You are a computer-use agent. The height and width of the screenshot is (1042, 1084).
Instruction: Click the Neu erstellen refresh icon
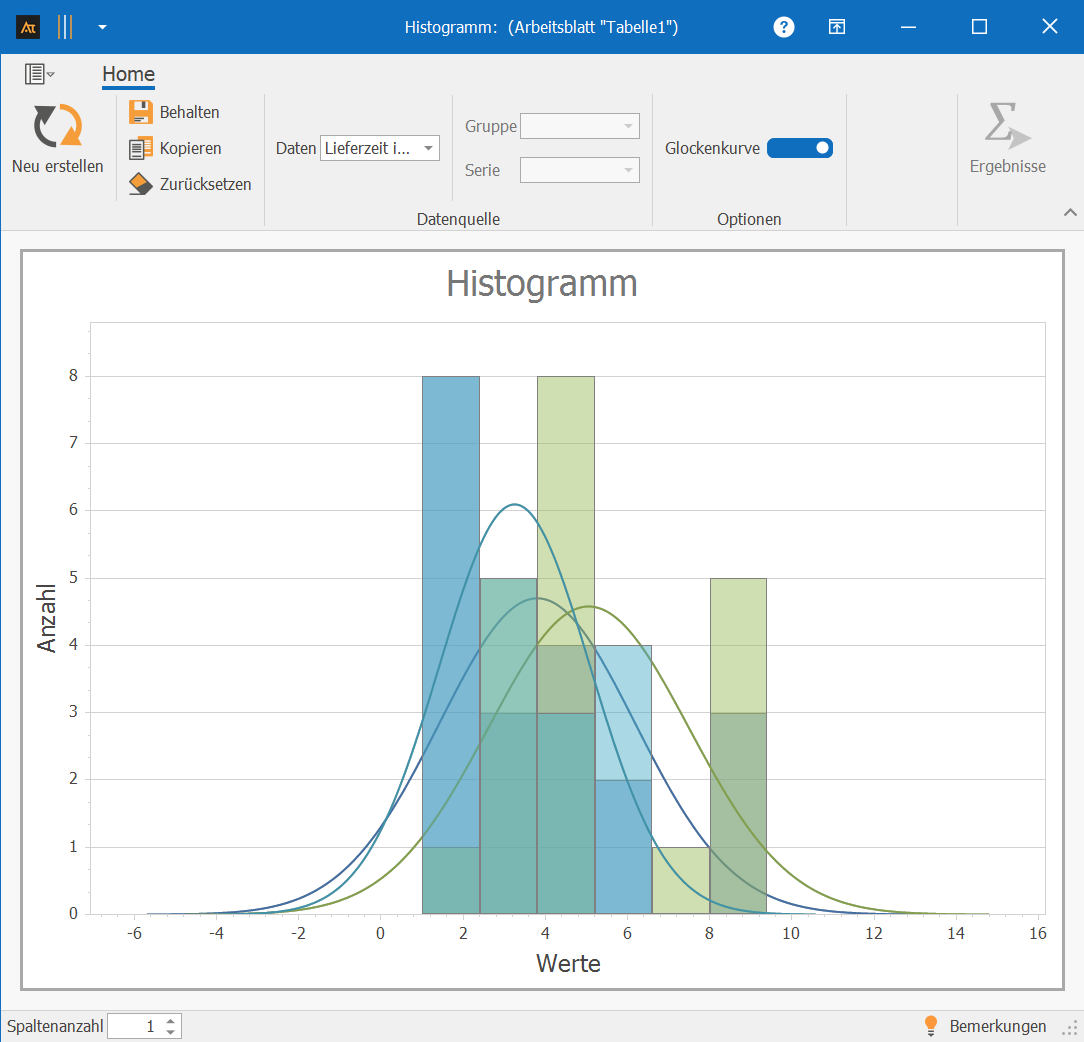[57, 127]
